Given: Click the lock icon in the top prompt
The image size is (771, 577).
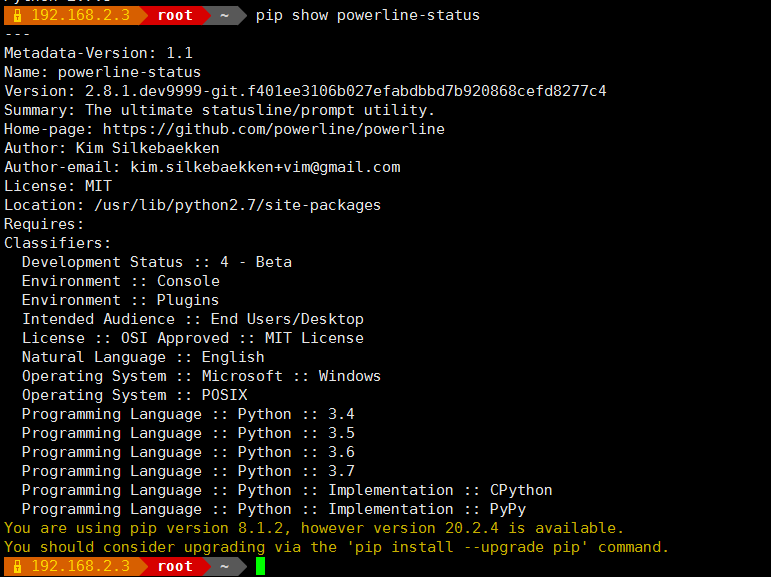Looking at the screenshot, I should (x=17, y=16).
